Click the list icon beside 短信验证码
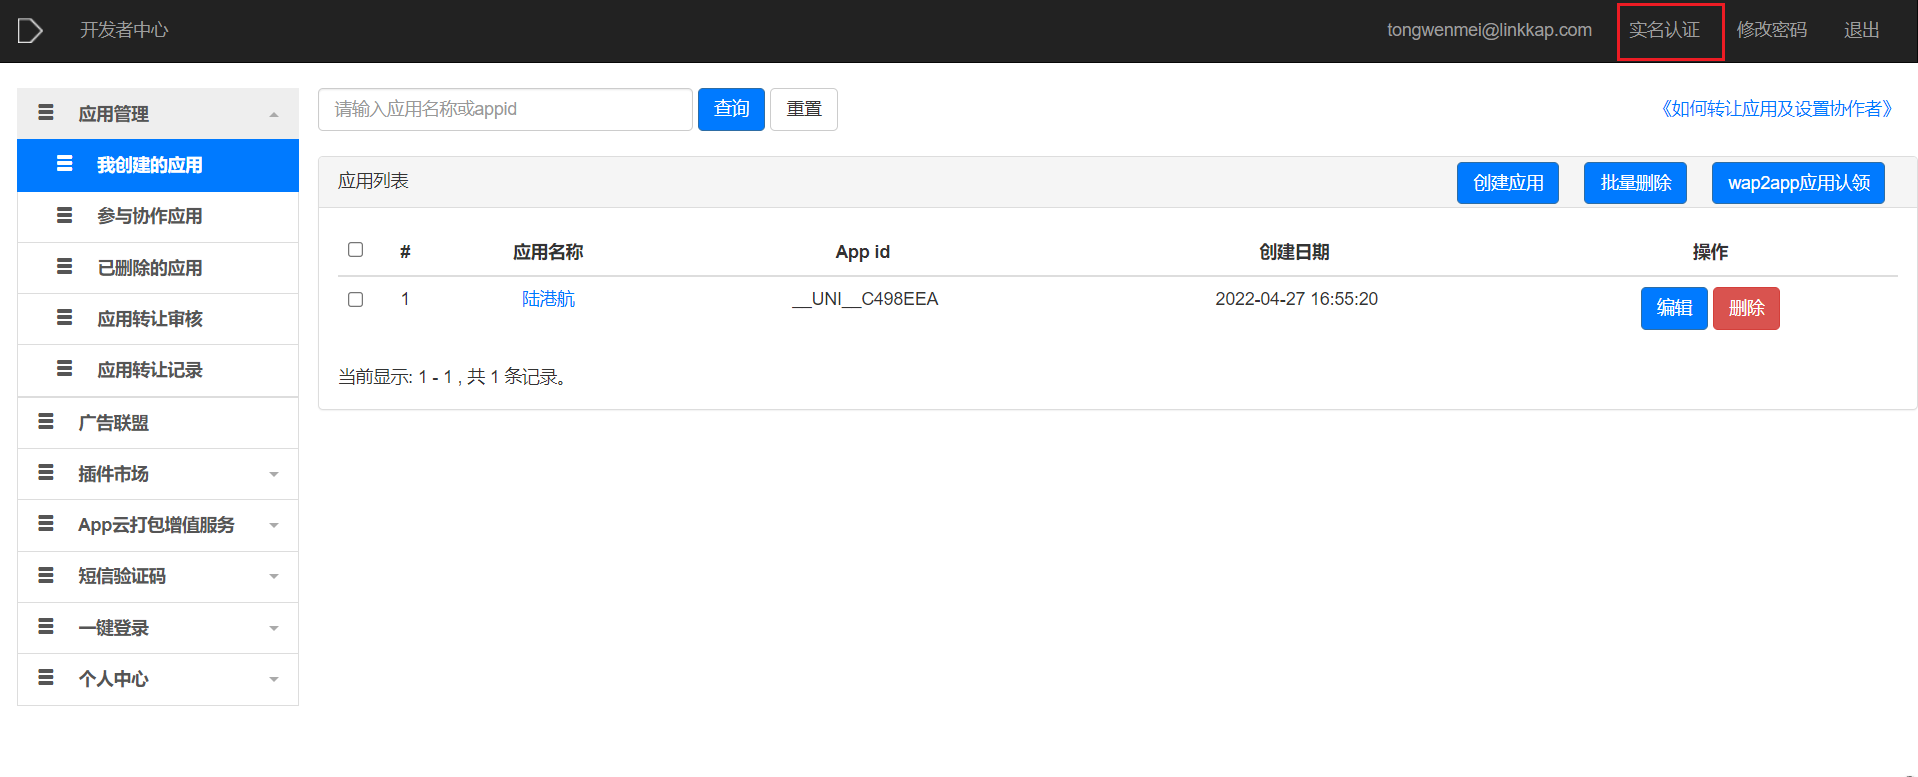The height and width of the screenshot is (777, 1918). (x=46, y=575)
